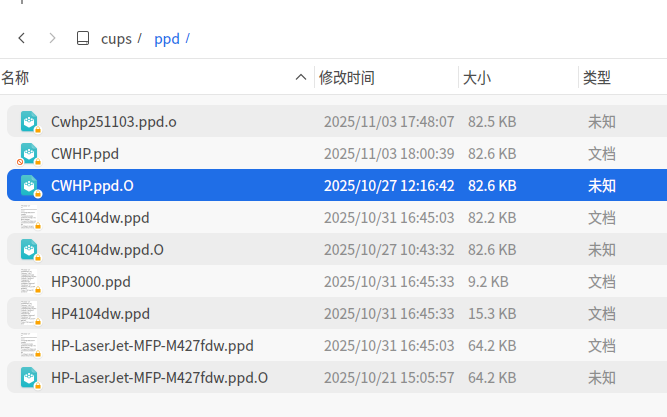The width and height of the screenshot is (667, 417).
Task: Click the CWHP.ppd.O file icon
Action: pos(29,186)
